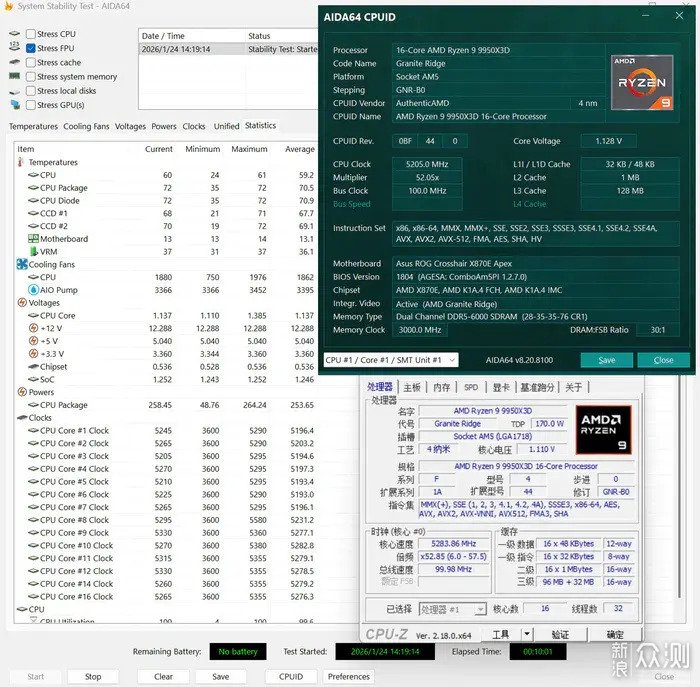Click Save in the Stability Test window
Image resolution: width=700 pixels, height=687 pixels.
tap(221, 676)
